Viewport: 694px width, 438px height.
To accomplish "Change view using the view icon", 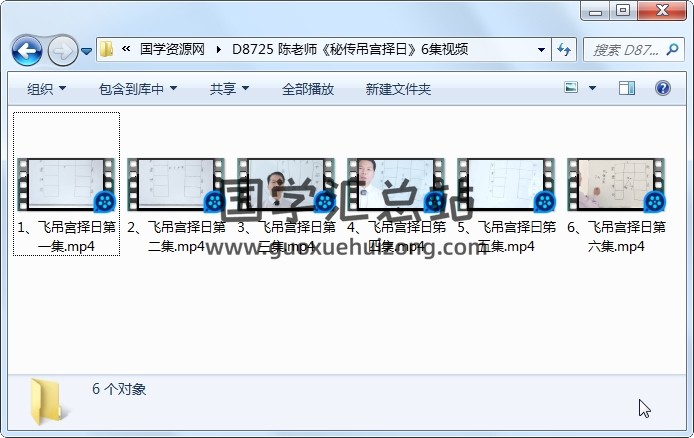I will click(x=571, y=88).
